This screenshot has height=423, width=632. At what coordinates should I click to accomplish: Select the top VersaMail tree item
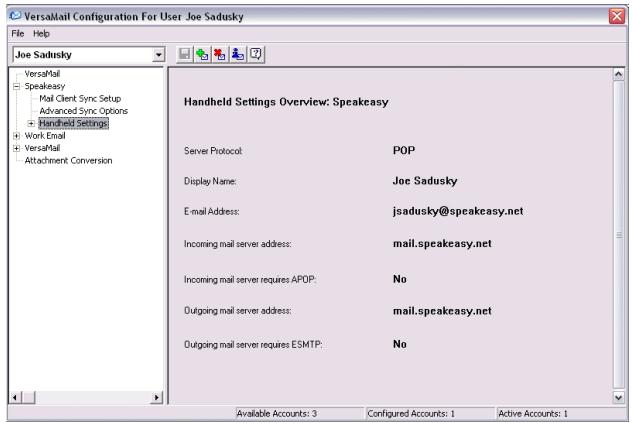pos(42,74)
